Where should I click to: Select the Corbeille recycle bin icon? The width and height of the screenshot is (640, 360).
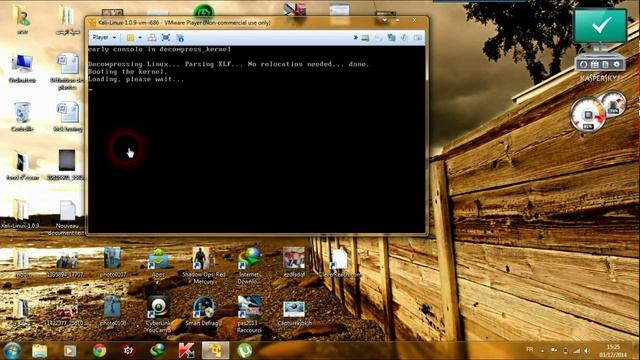pos(22,117)
